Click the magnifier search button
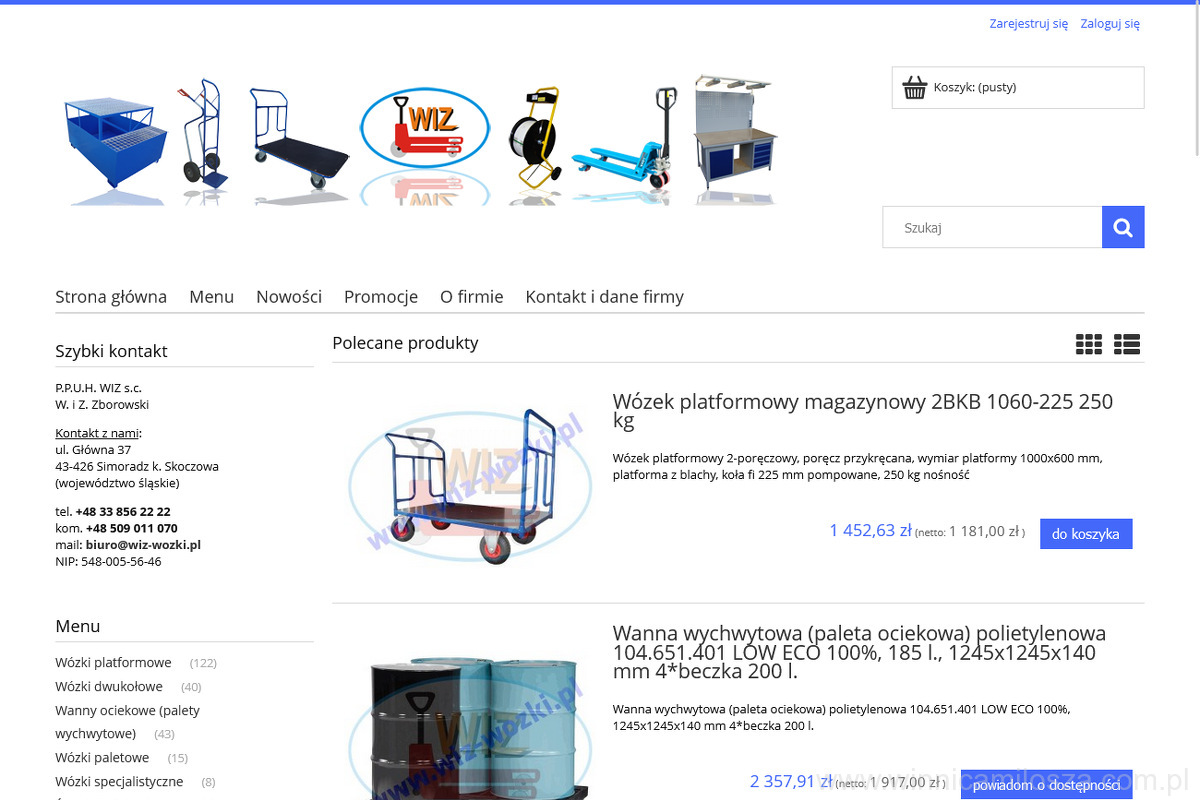The image size is (1200, 800). 1122,228
